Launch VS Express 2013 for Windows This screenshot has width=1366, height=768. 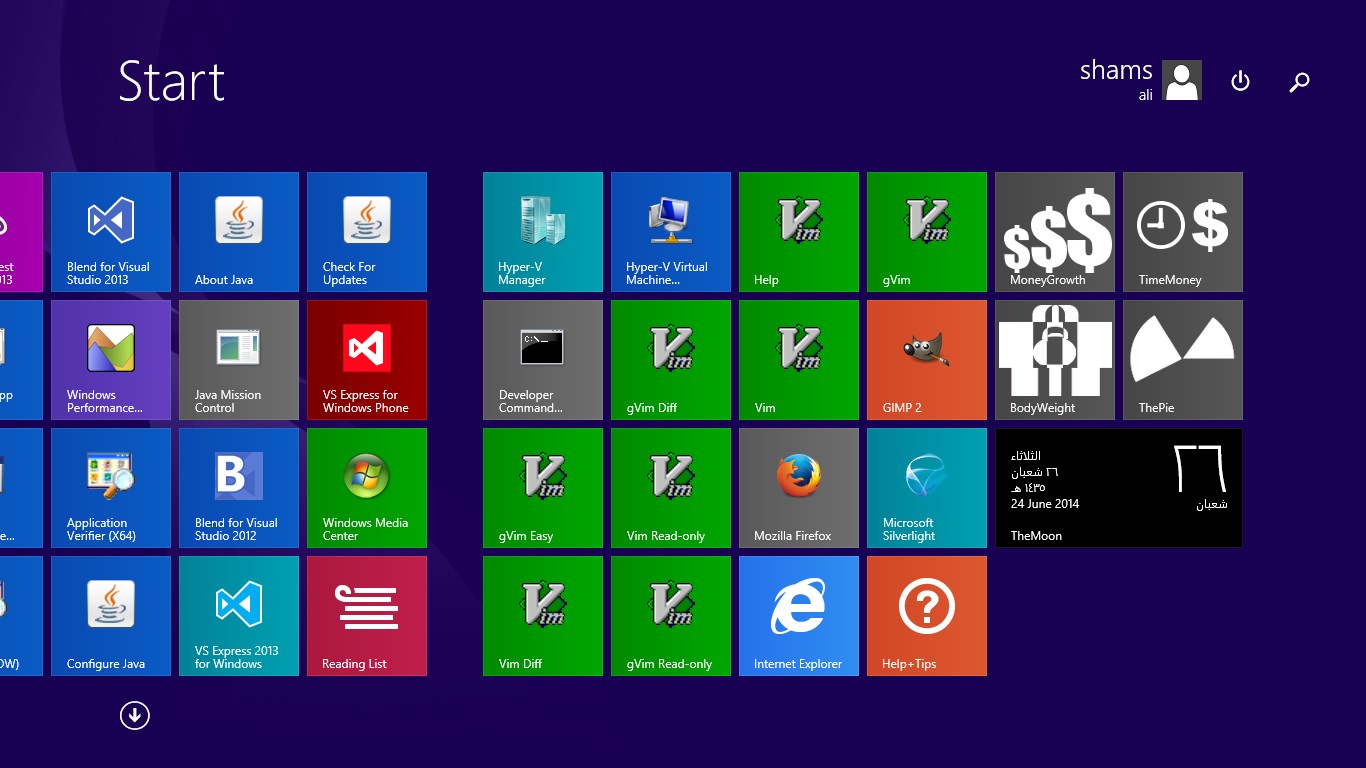coord(239,616)
